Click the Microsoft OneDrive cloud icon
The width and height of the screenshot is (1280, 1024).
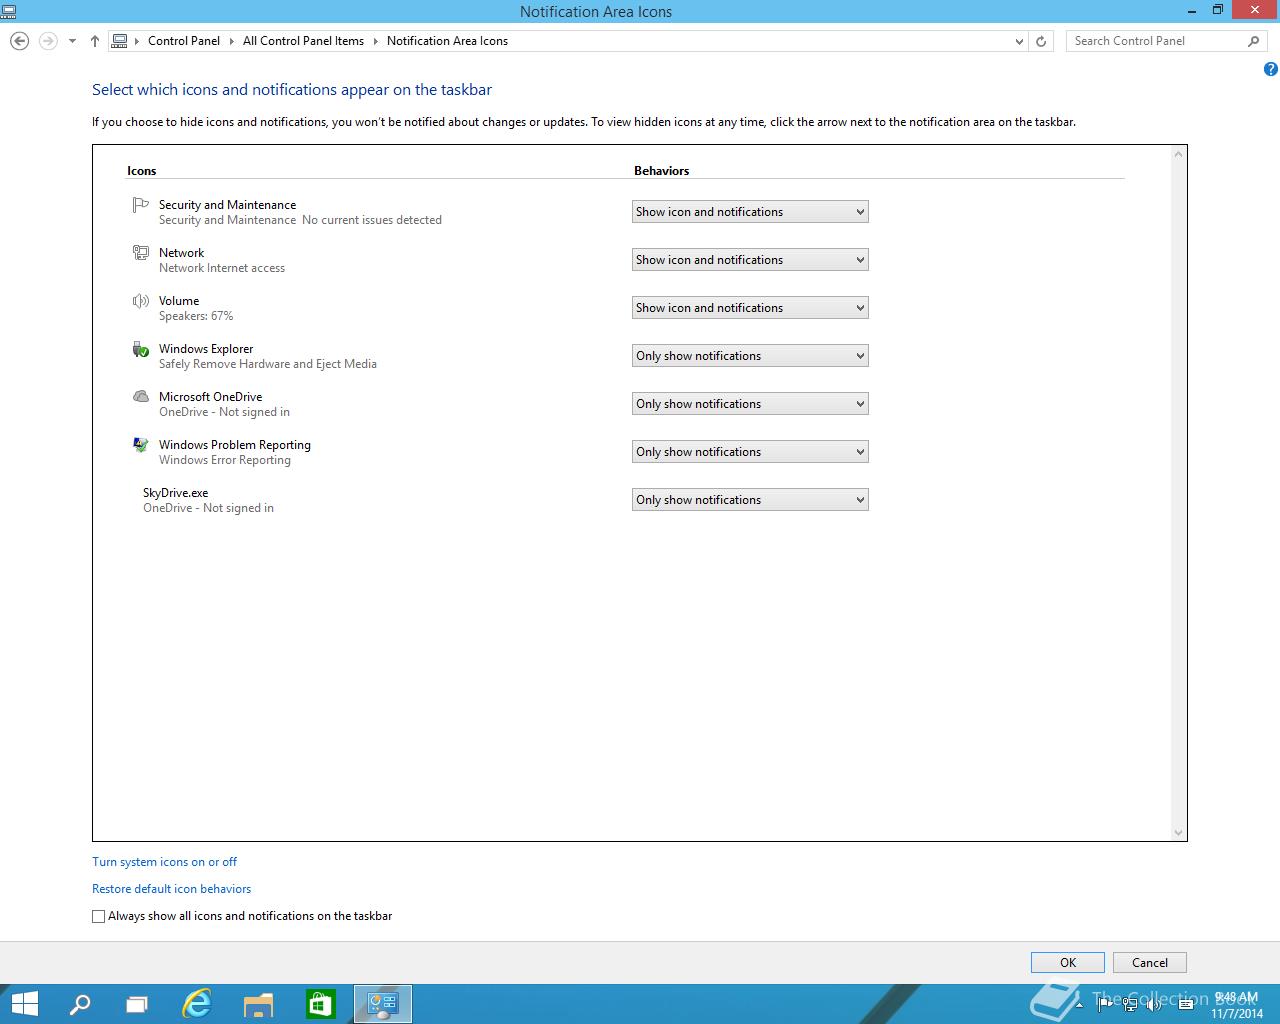pyautogui.click(x=141, y=397)
